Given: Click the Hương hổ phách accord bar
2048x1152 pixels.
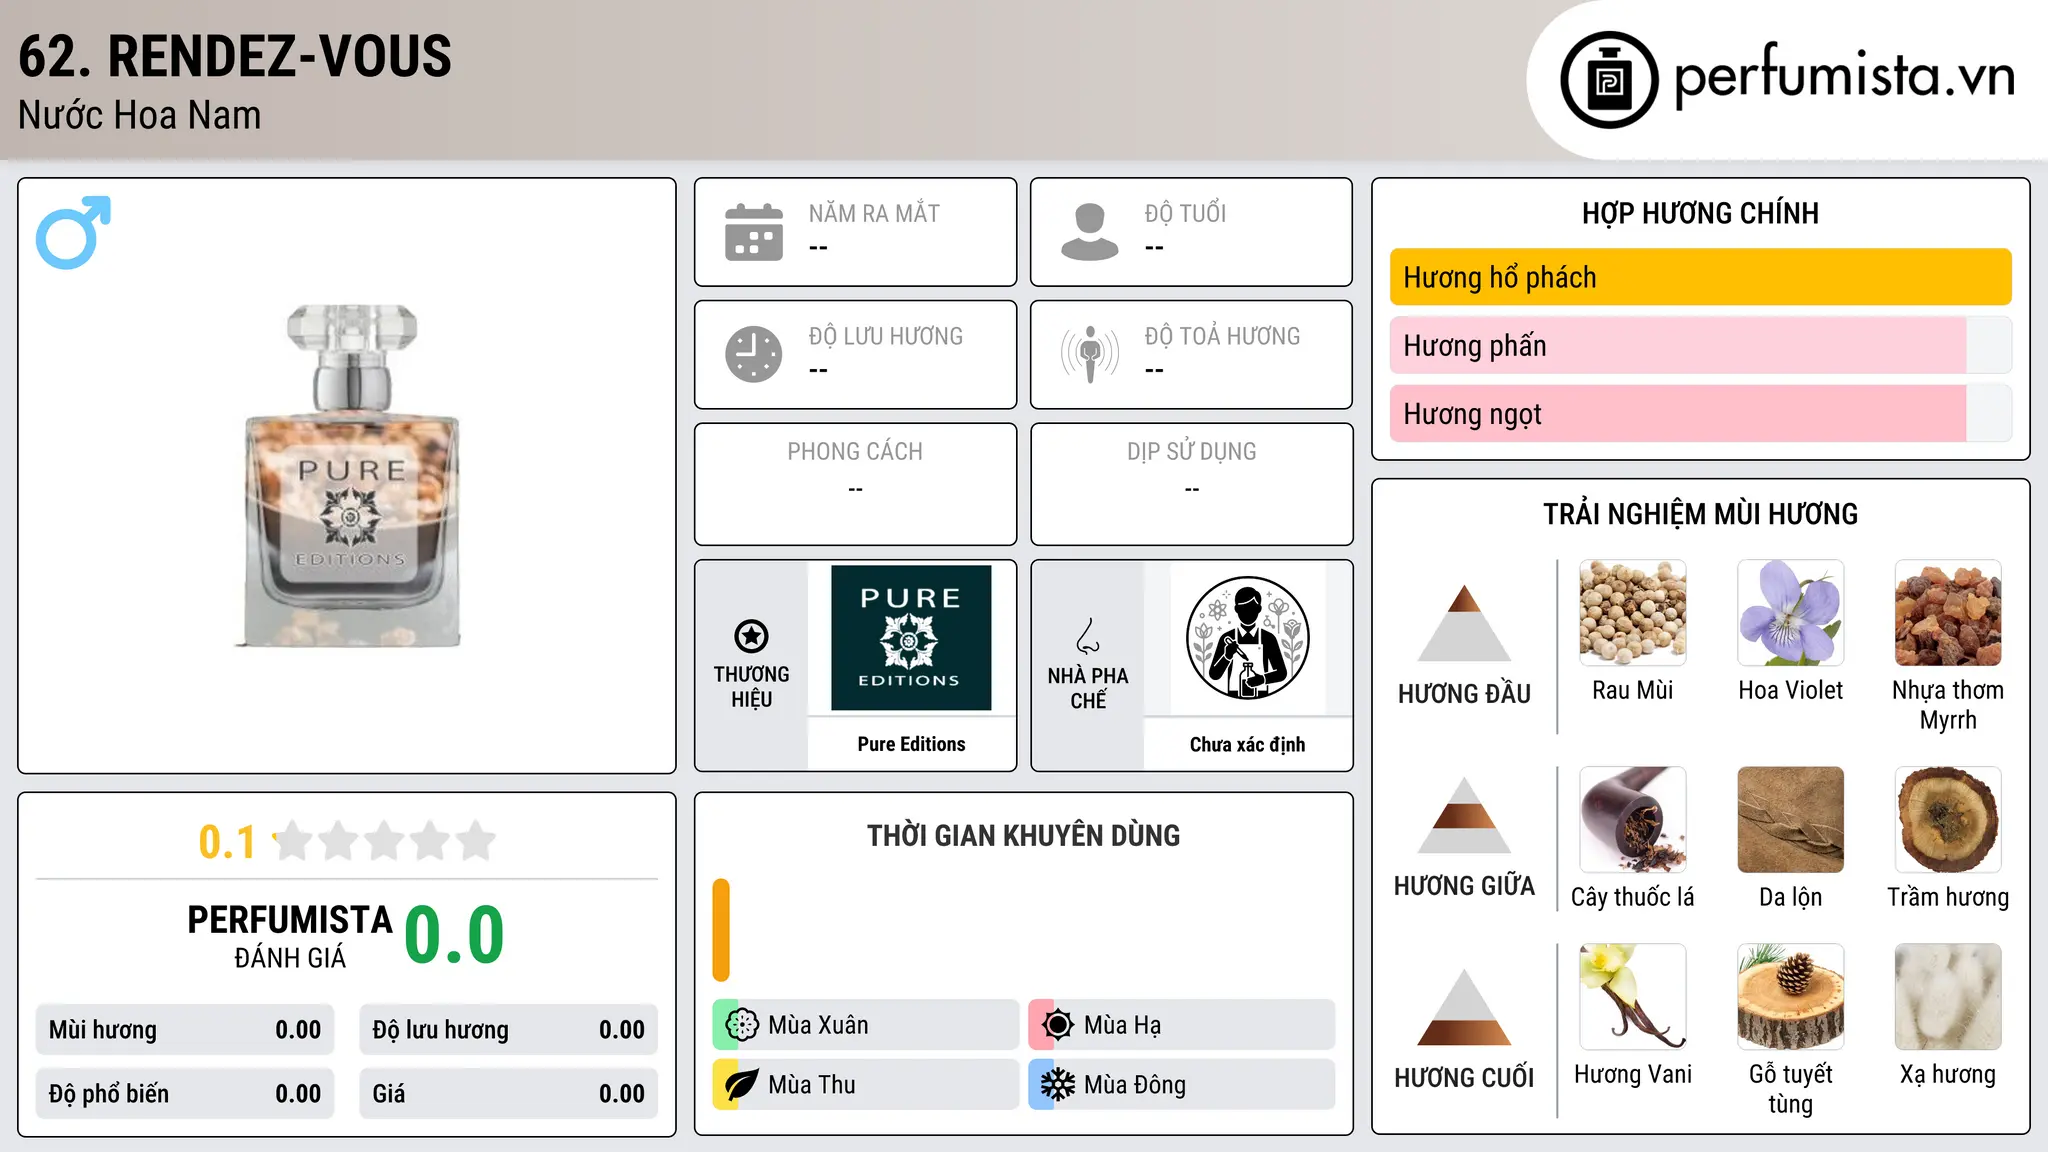Looking at the screenshot, I should [x=1701, y=277].
